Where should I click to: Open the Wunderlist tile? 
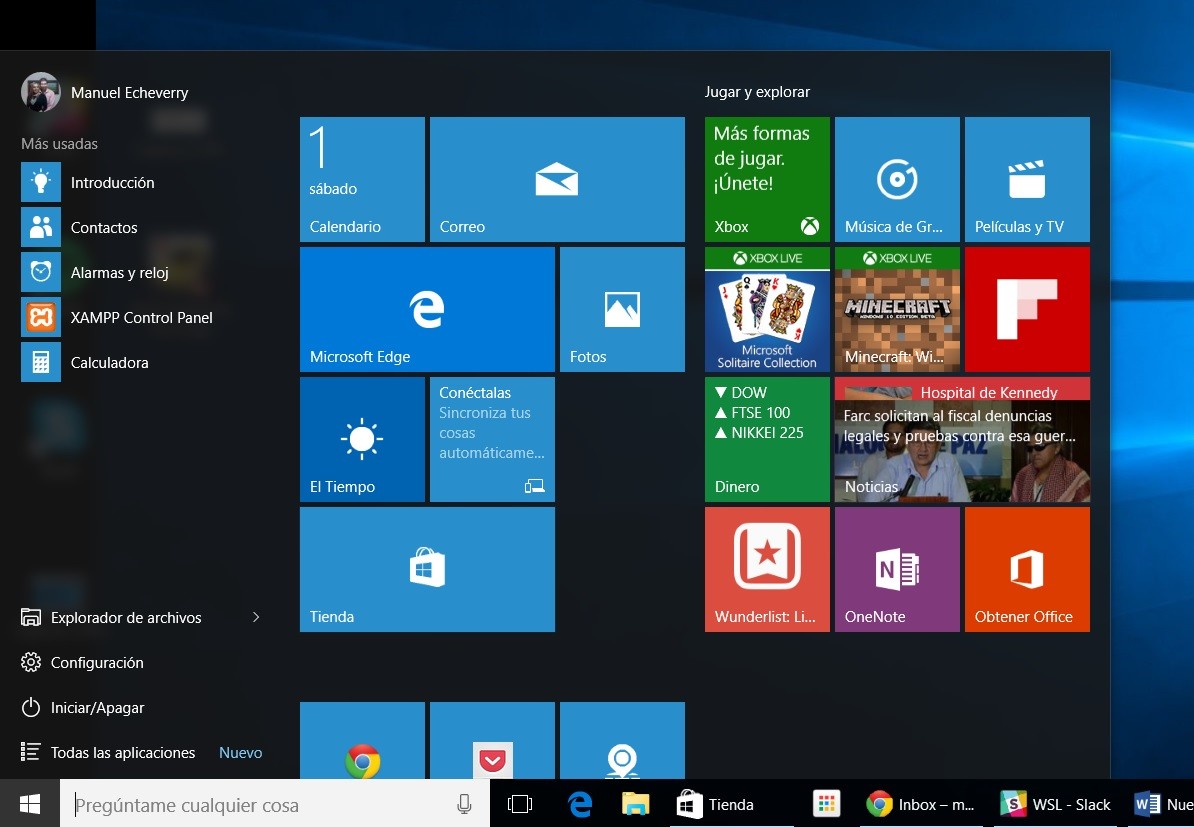(767, 568)
